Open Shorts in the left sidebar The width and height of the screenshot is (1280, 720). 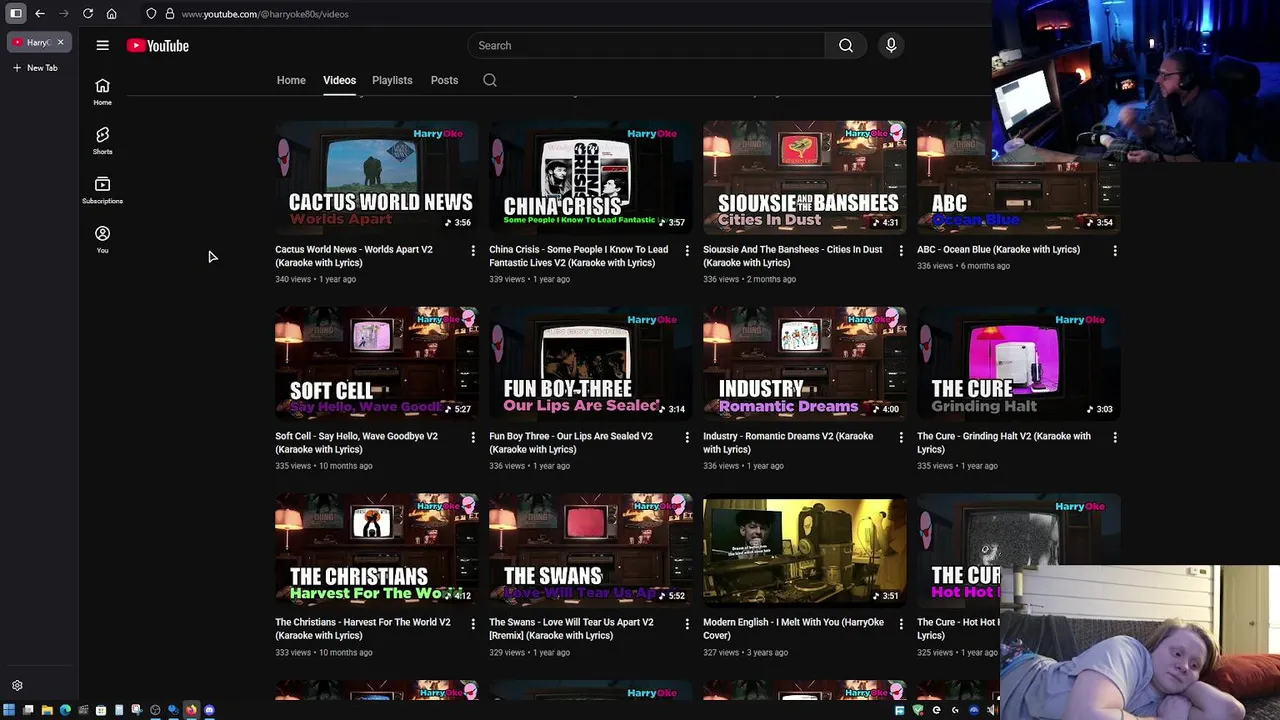[x=102, y=141]
